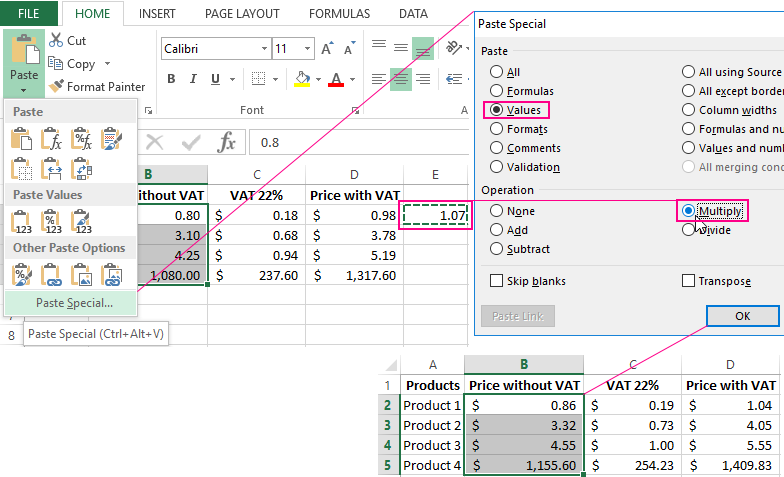Click the Paste Link icon under Other Paste Options

point(51,274)
